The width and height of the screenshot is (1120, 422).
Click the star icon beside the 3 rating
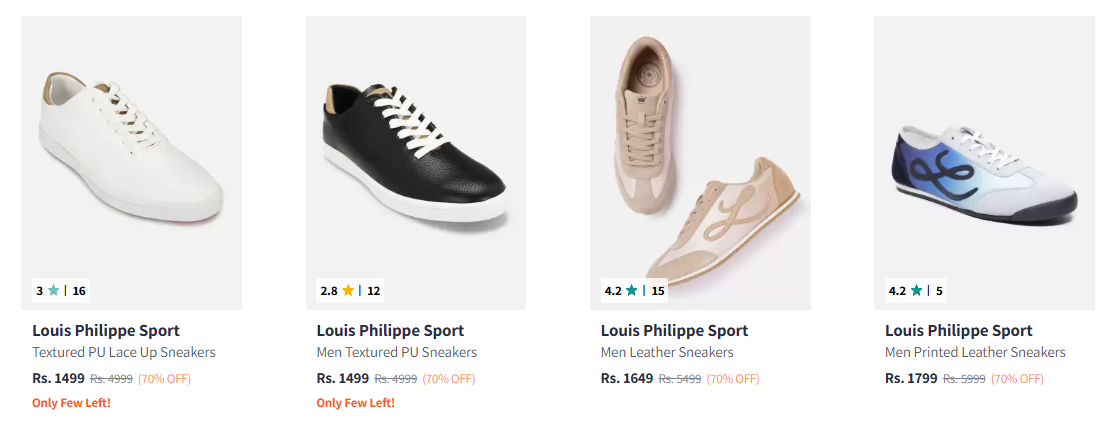coord(53,291)
